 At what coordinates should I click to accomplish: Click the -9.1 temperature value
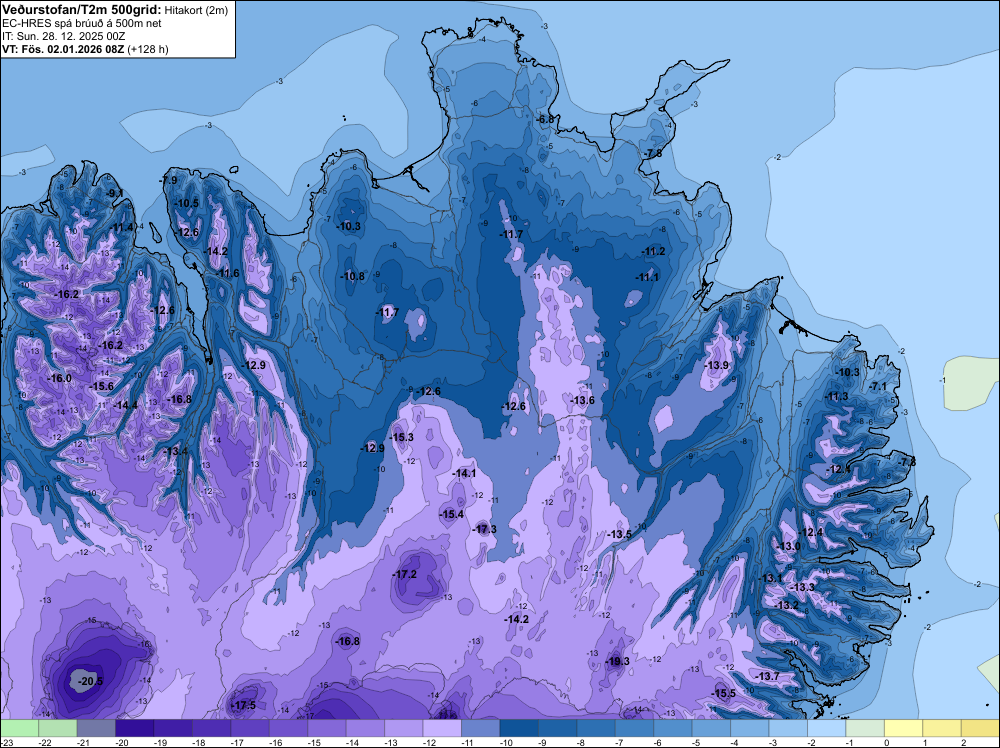(x=115, y=193)
